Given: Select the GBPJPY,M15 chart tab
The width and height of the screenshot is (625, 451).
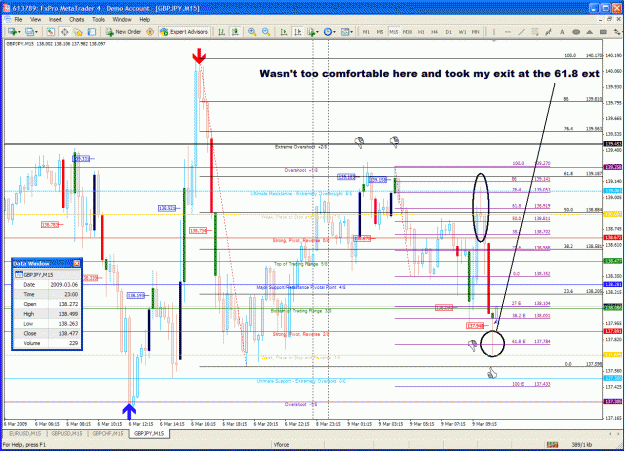Looking at the screenshot, I should coord(149,433).
